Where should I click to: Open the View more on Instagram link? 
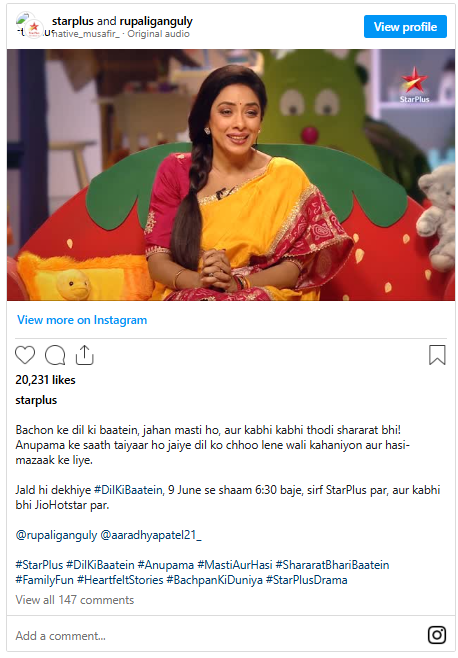pos(82,320)
